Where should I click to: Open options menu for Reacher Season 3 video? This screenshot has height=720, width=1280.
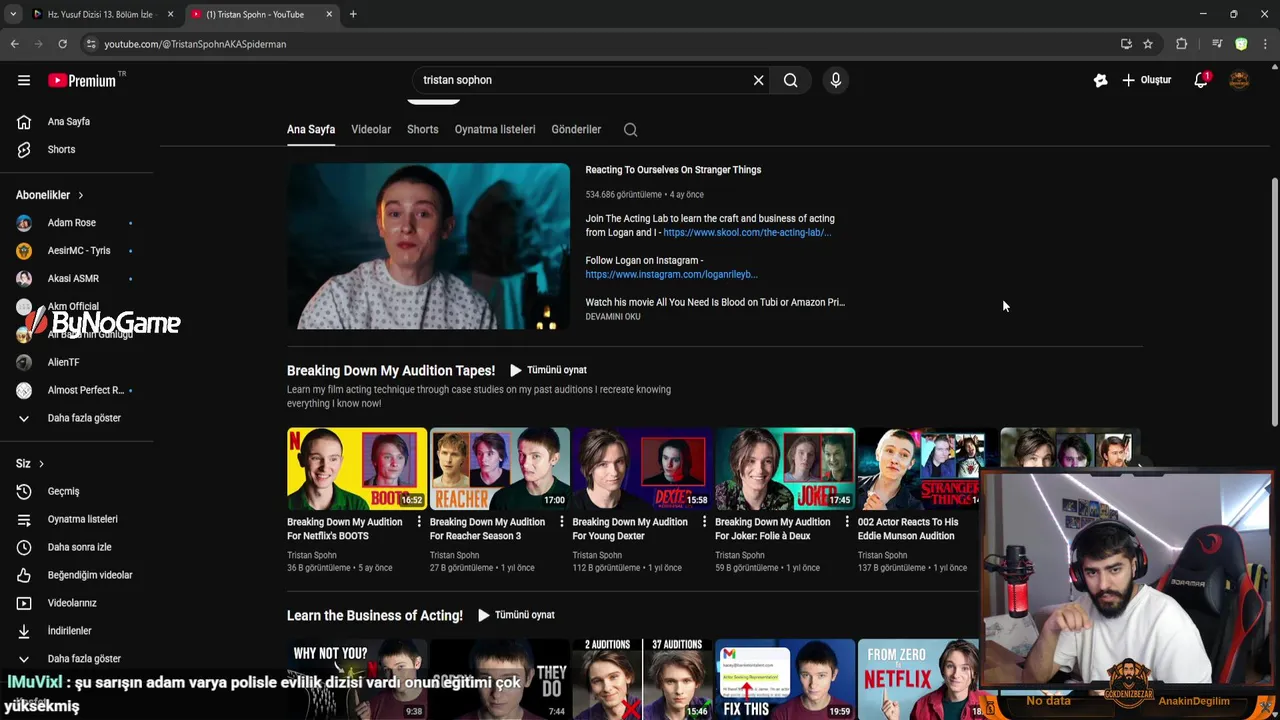pos(562,522)
